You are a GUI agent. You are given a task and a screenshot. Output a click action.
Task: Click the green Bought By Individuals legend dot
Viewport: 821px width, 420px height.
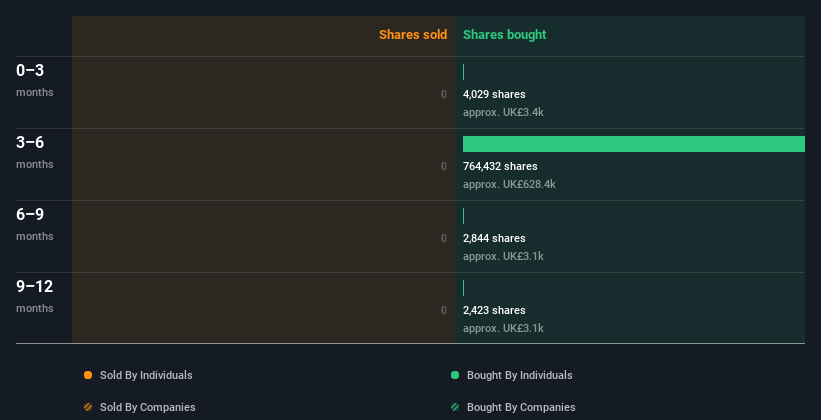coord(455,375)
